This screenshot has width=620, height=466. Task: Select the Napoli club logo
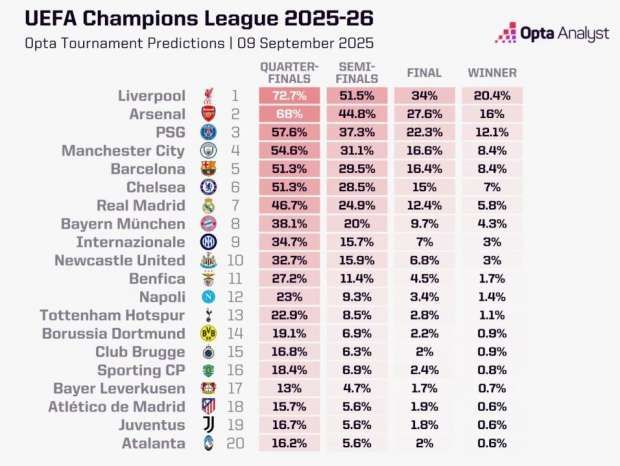point(208,297)
